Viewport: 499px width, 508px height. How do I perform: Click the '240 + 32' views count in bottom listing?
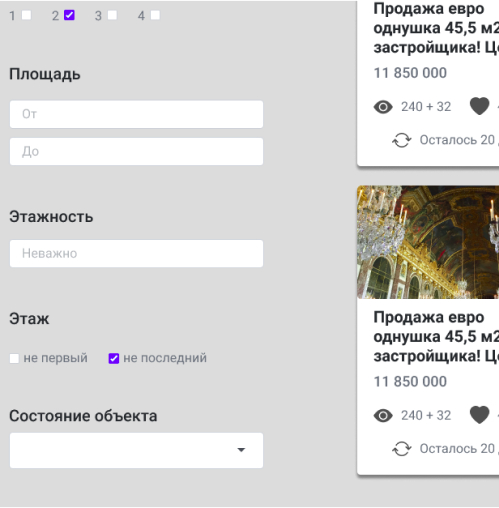tap(426, 416)
